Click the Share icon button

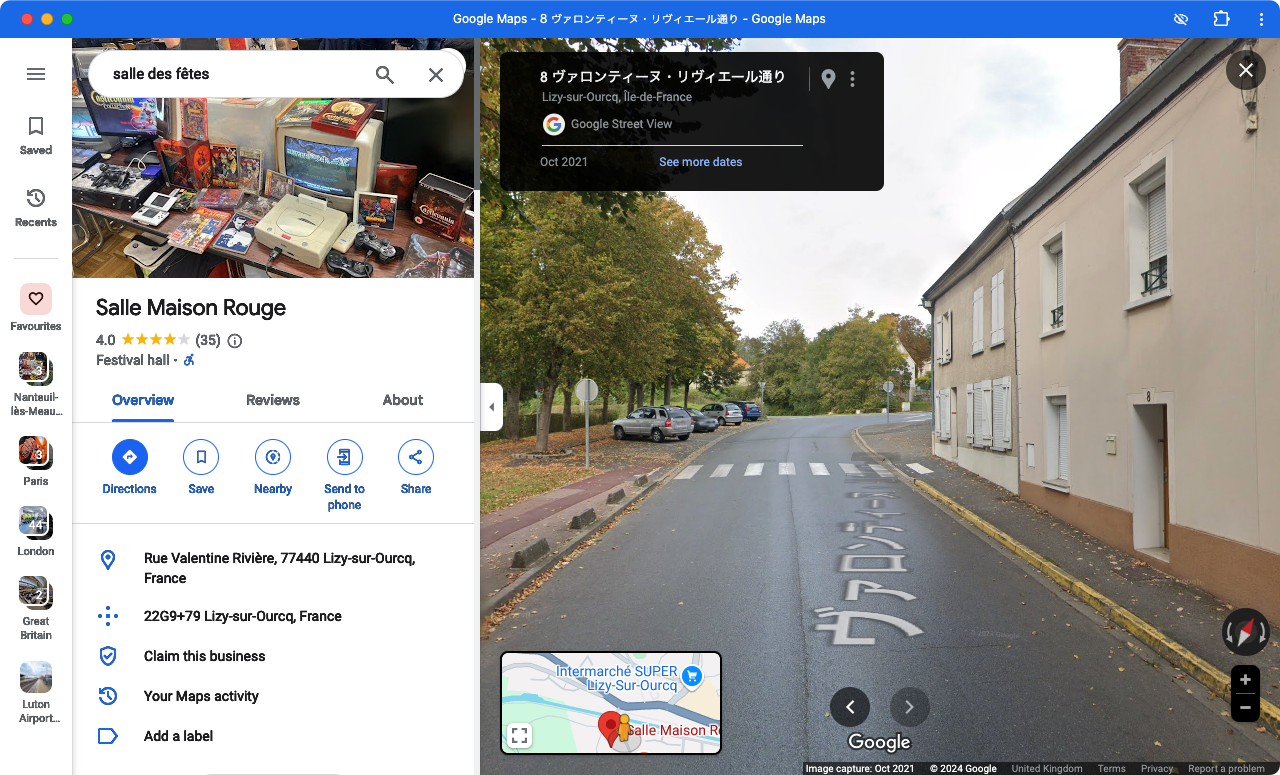[x=415, y=458]
